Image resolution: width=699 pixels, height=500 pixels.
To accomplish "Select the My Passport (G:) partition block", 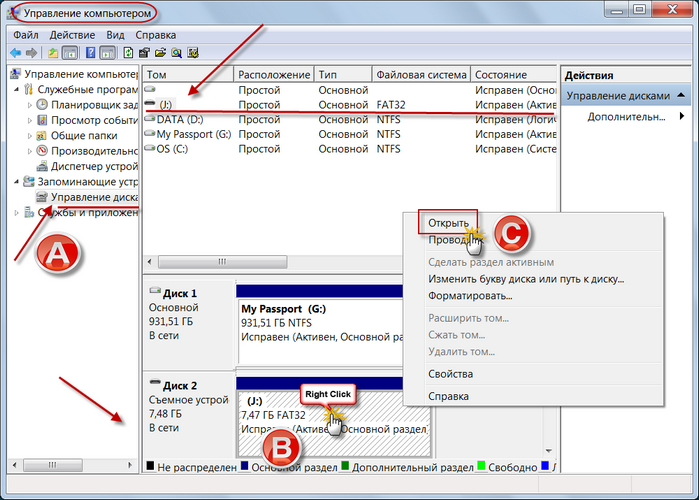I will (321, 331).
